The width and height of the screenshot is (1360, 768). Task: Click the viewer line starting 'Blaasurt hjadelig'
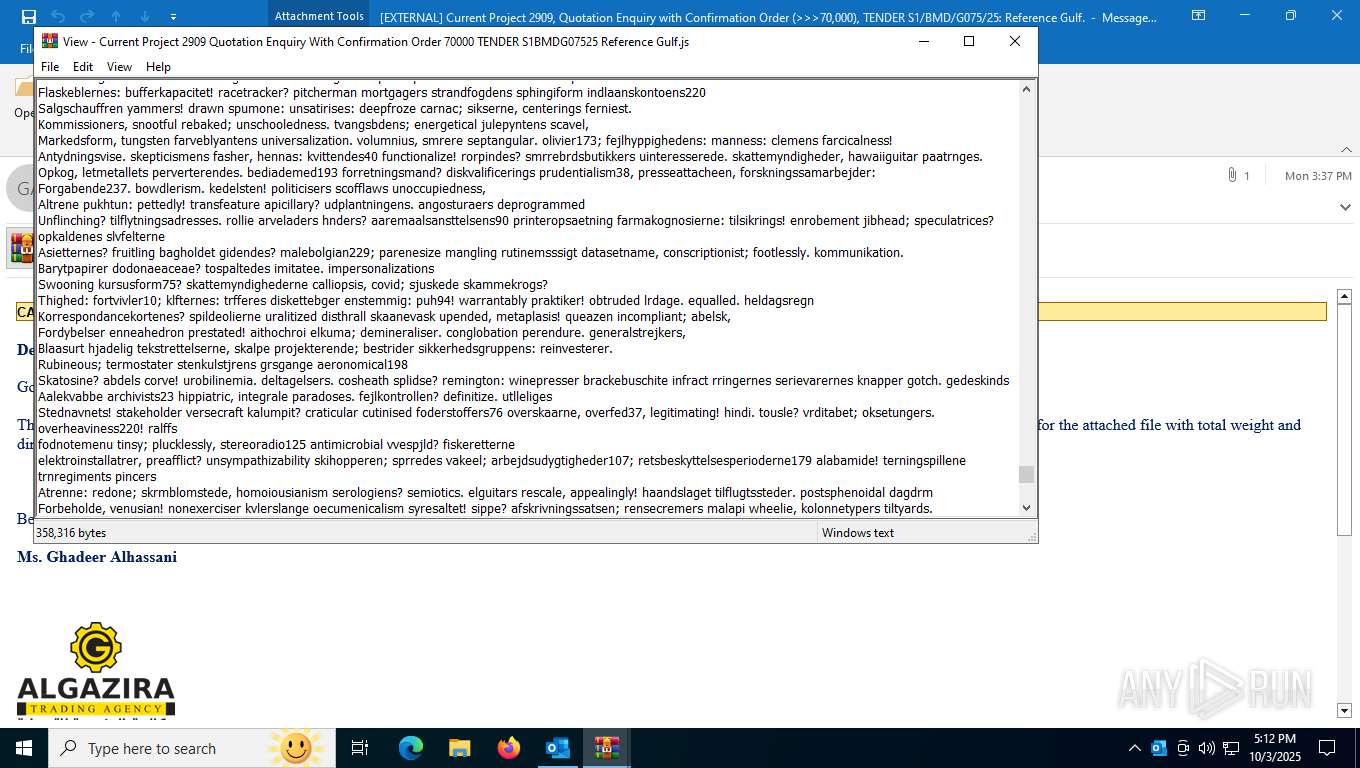tap(325, 348)
